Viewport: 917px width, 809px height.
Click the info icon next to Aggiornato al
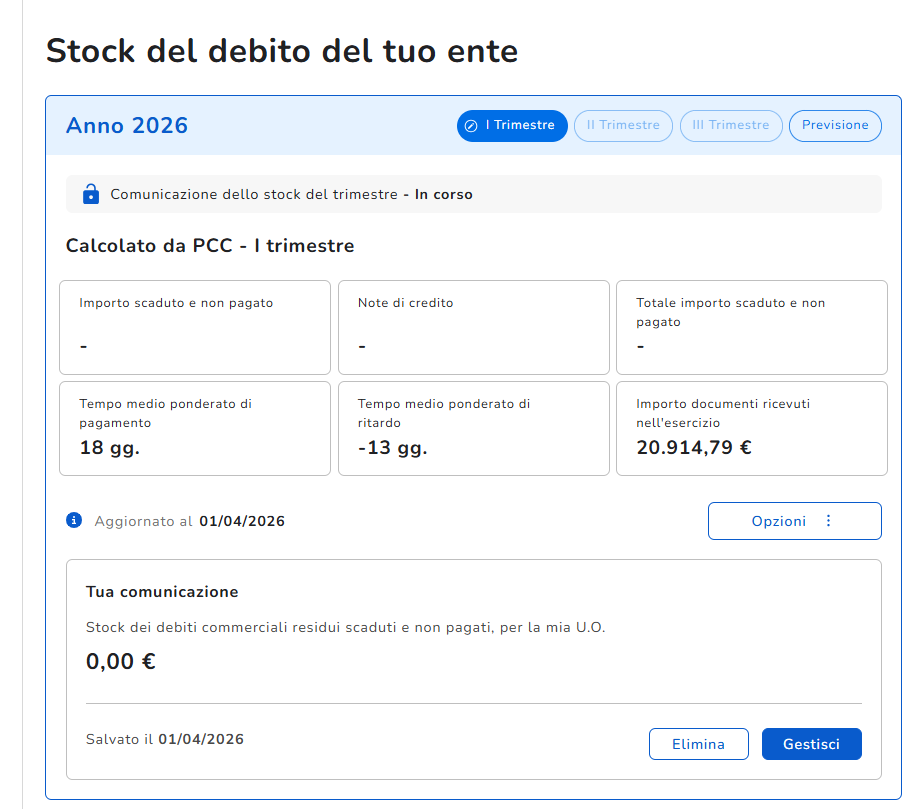point(74,520)
